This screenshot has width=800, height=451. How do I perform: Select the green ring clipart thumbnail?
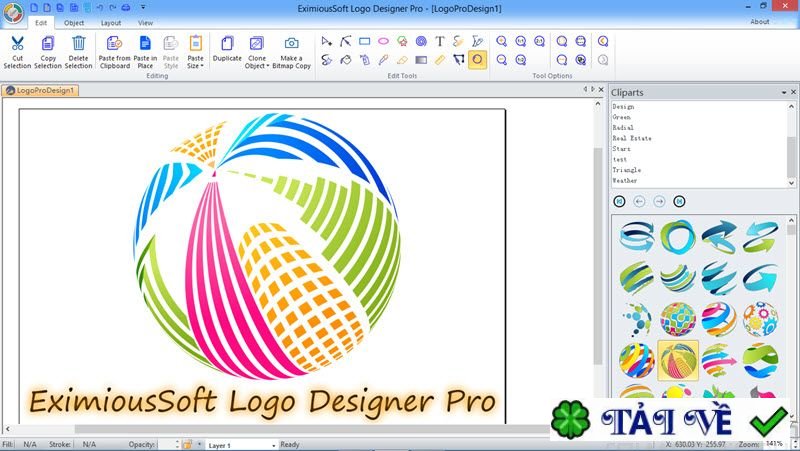coord(678,237)
